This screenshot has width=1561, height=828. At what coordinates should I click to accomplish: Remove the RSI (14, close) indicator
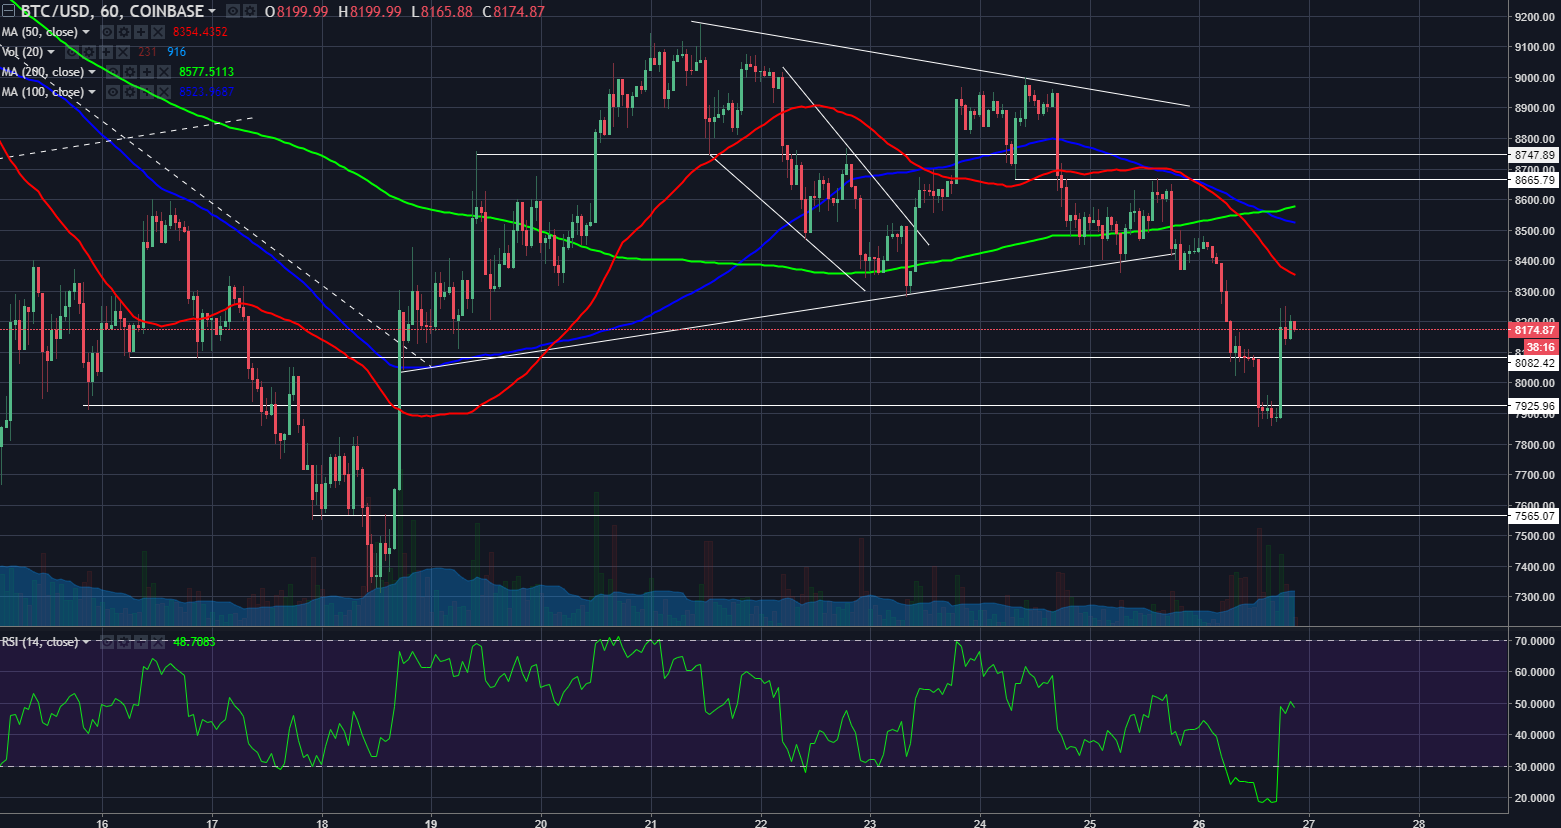coord(158,642)
